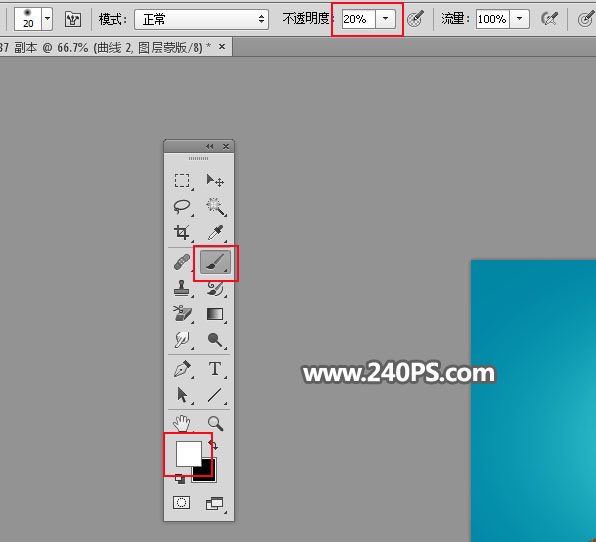
Task: Select the Clone Stamp tool
Action: [182, 288]
